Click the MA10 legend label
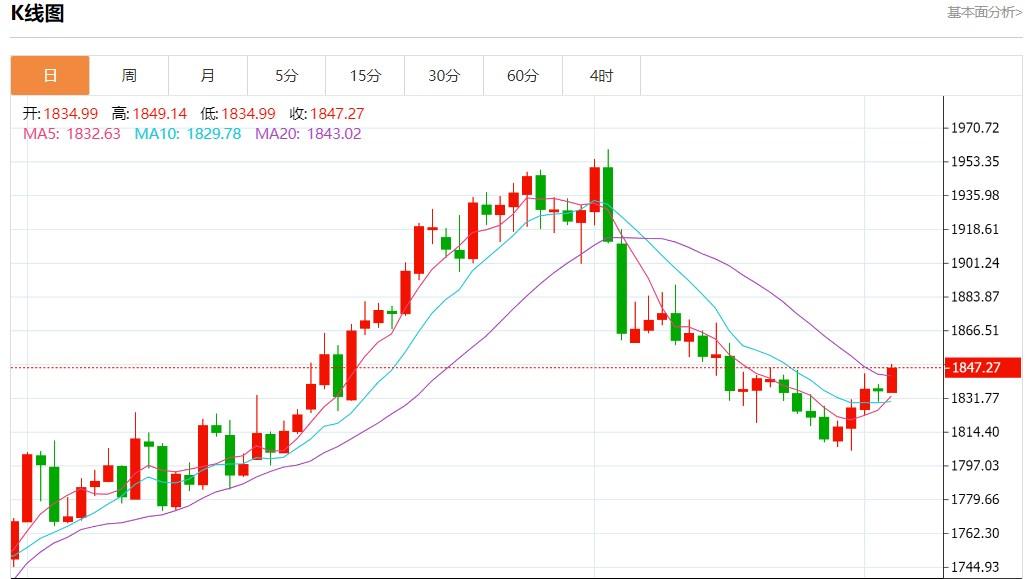1025x579 pixels. point(188,134)
